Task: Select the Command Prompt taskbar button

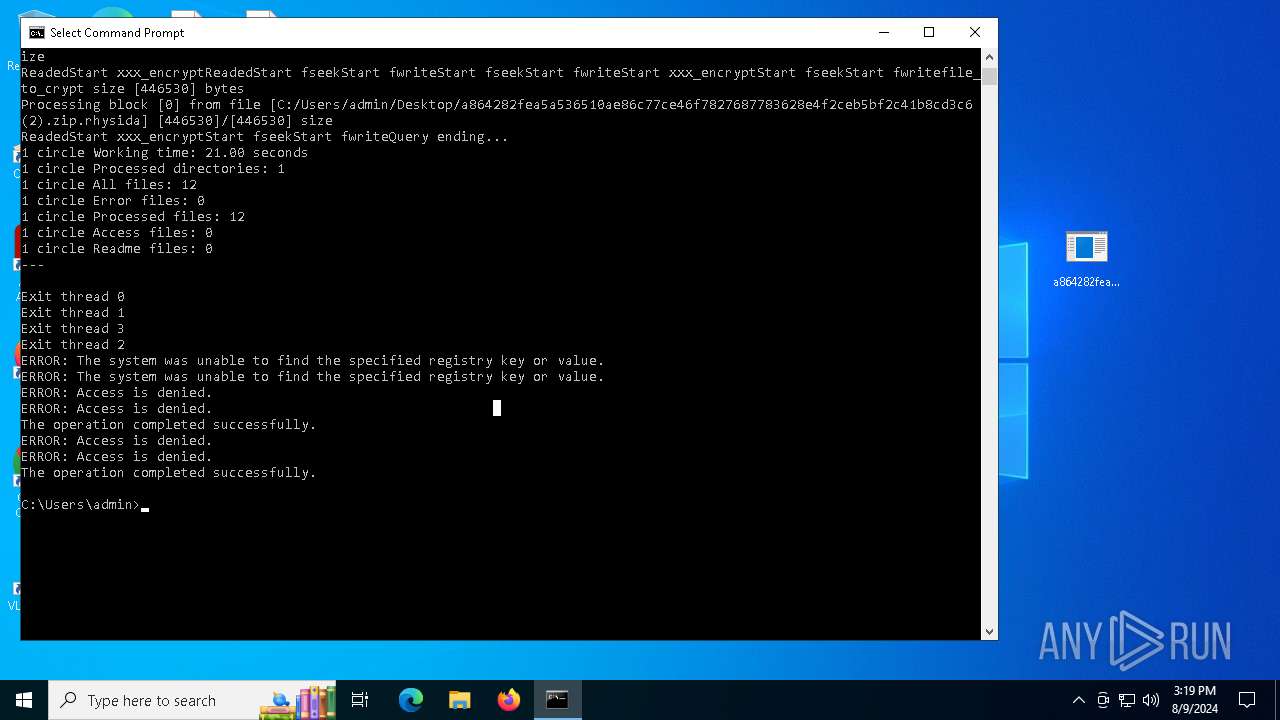Action: pos(557,700)
